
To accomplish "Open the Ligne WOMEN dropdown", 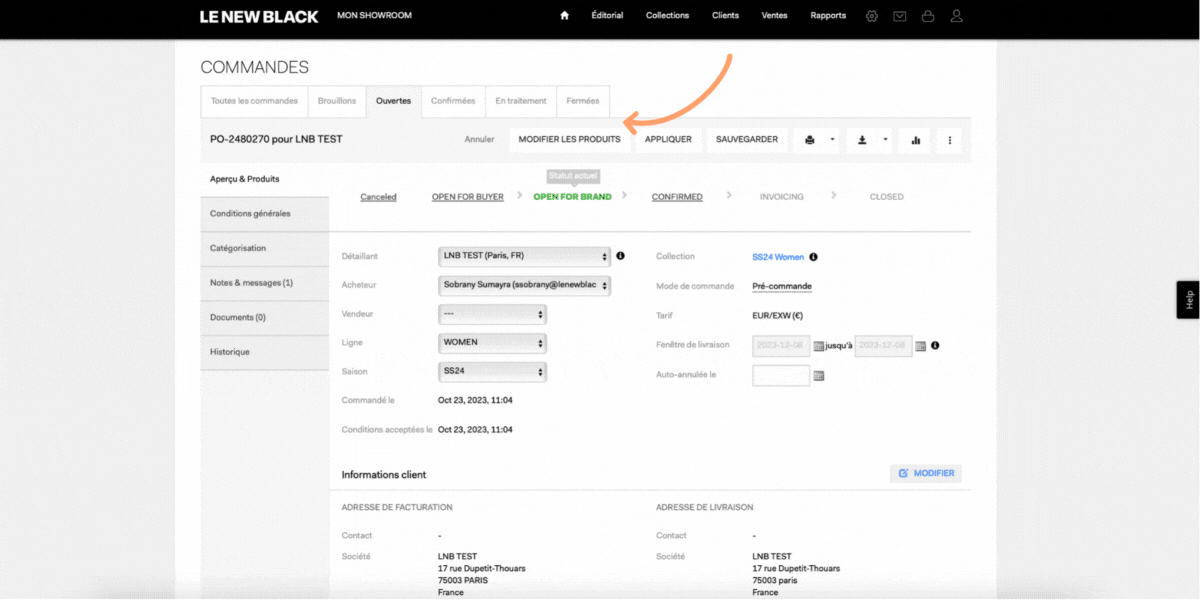I will [x=492, y=343].
